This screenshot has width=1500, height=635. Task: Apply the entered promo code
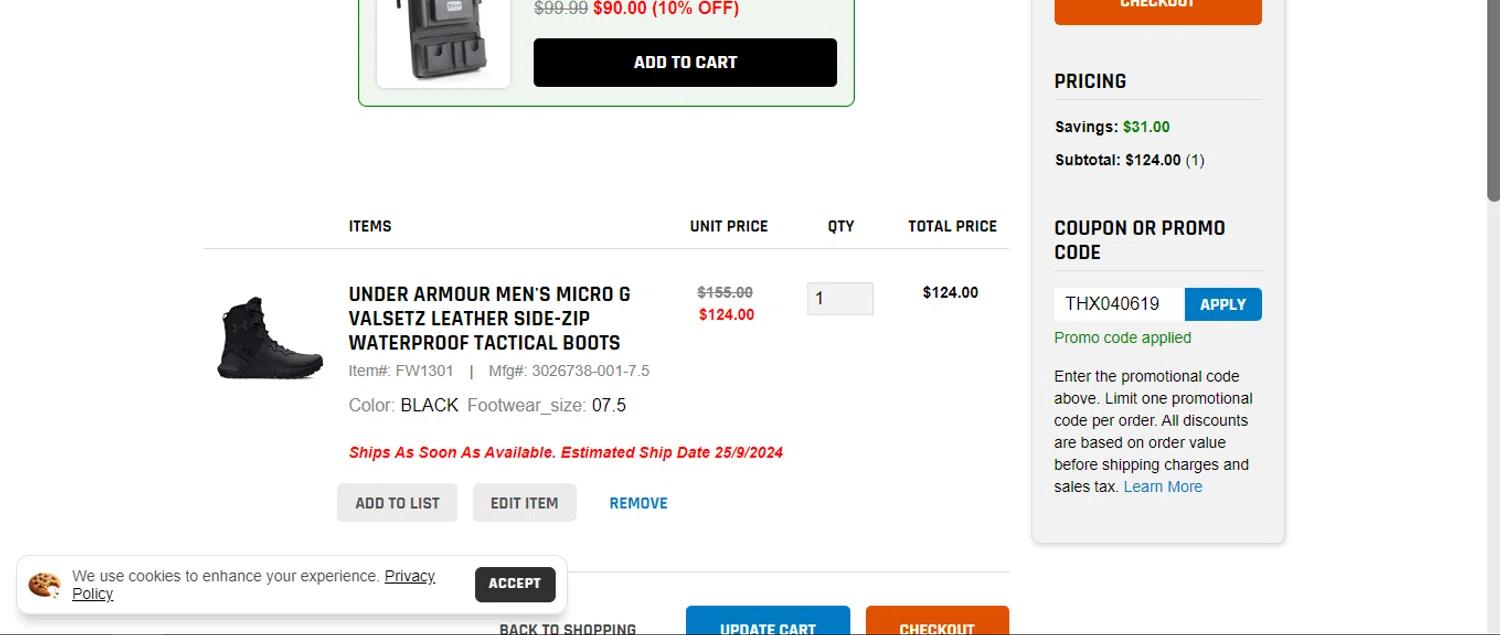tap(1222, 304)
